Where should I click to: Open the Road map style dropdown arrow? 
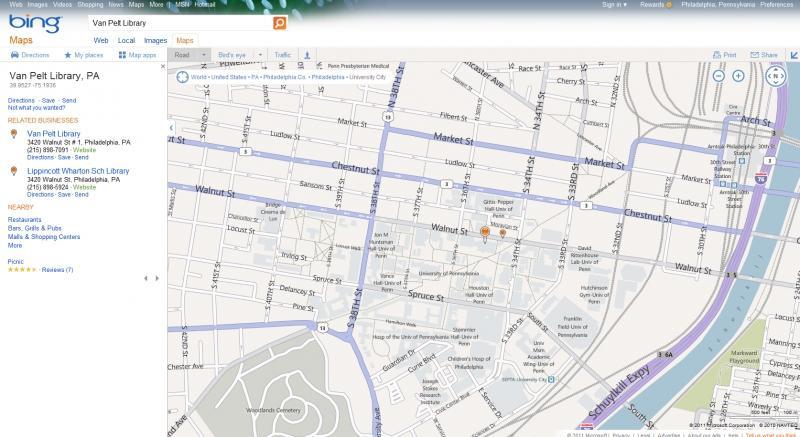tap(204, 55)
